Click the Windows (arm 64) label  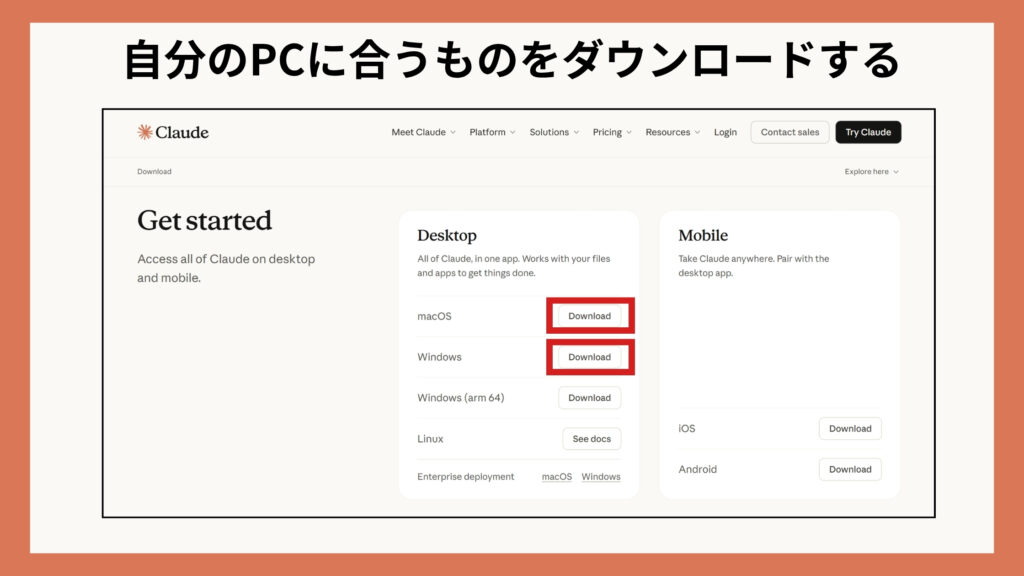[460, 398]
